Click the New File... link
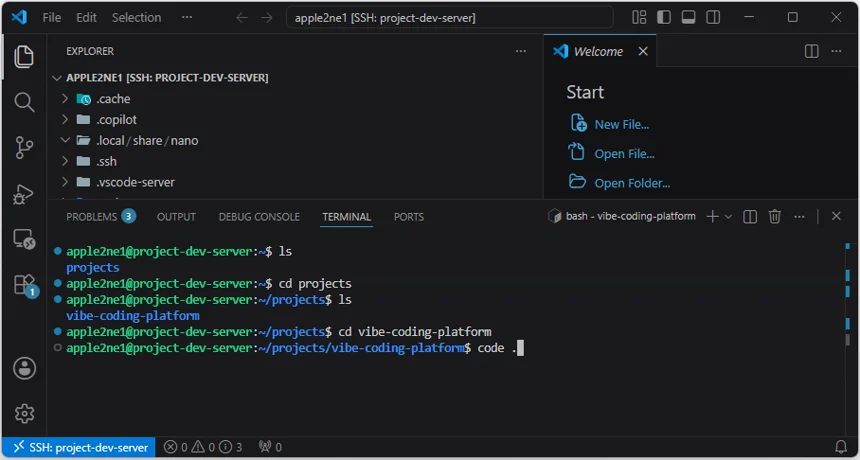The image size is (860, 460). pos(621,124)
